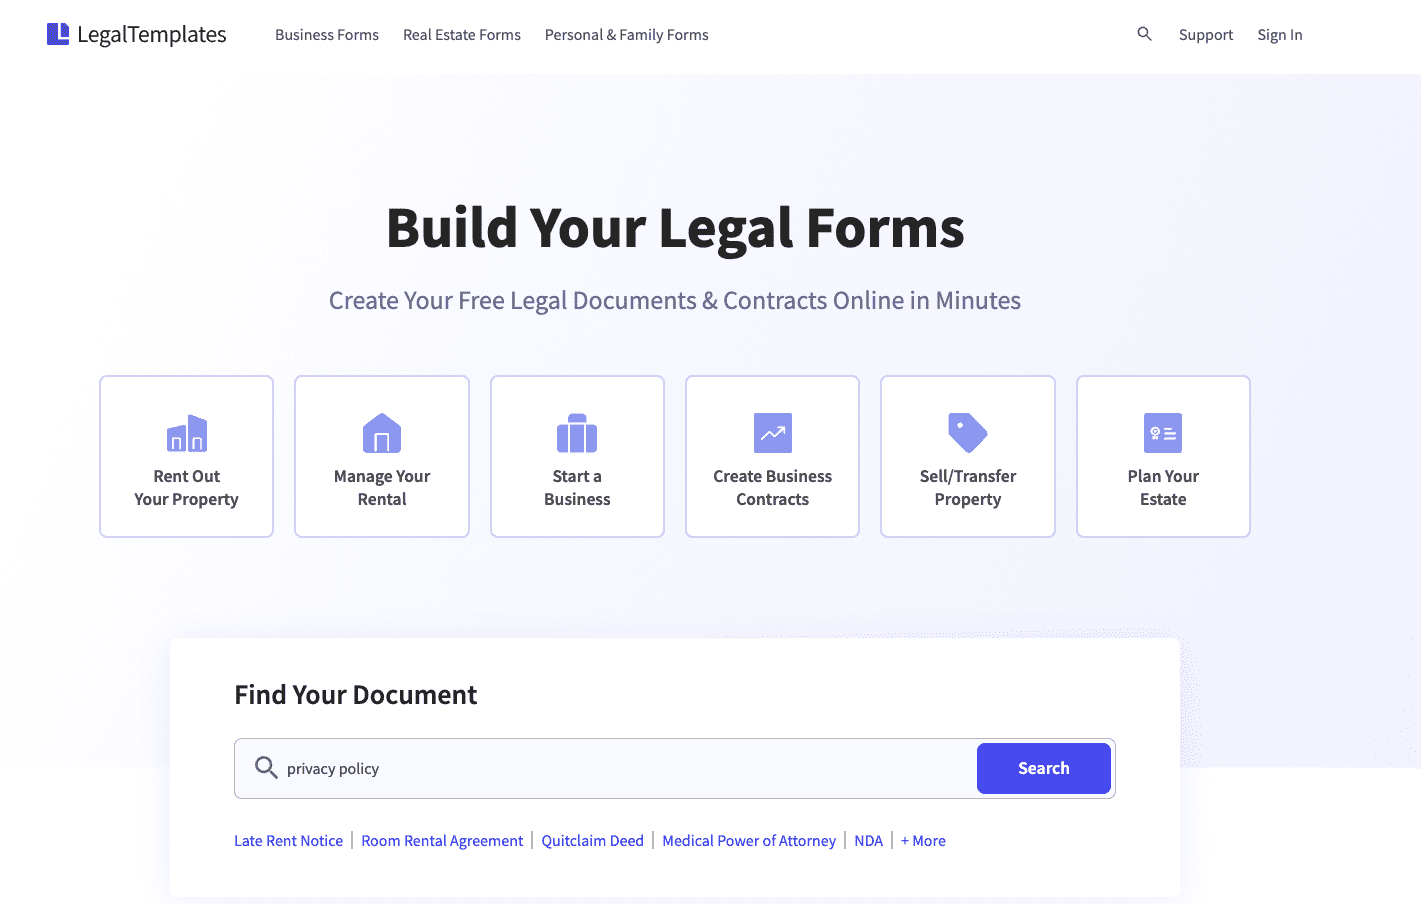Click the buildings icon for Rent Out
Screen dimensions: 1421x904
(x=187, y=433)
